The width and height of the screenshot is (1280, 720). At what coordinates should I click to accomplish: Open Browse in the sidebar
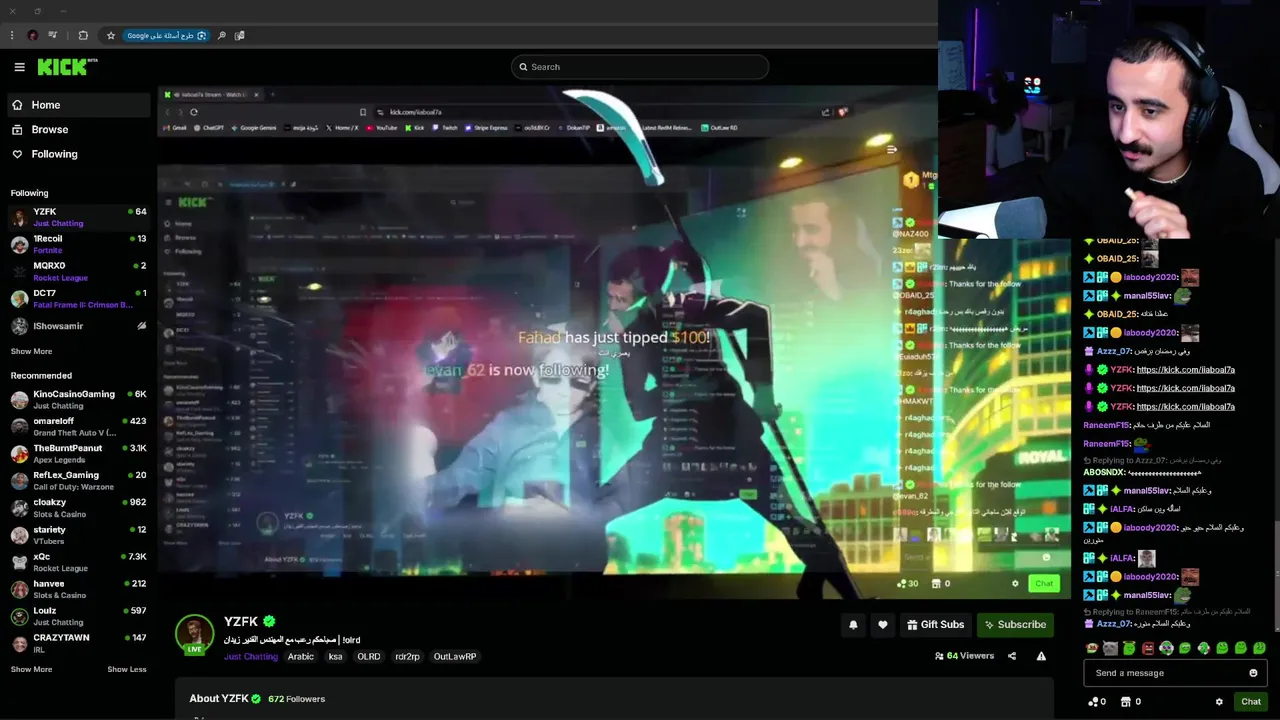point(79,130)
